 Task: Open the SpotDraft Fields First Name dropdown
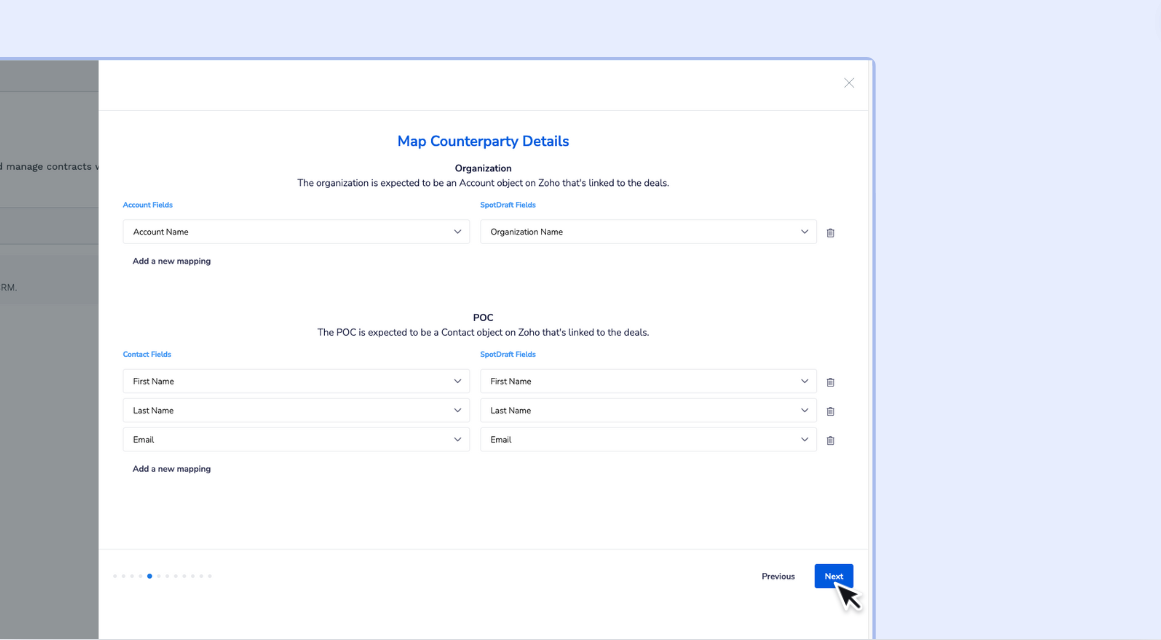[x=648, y=381]
